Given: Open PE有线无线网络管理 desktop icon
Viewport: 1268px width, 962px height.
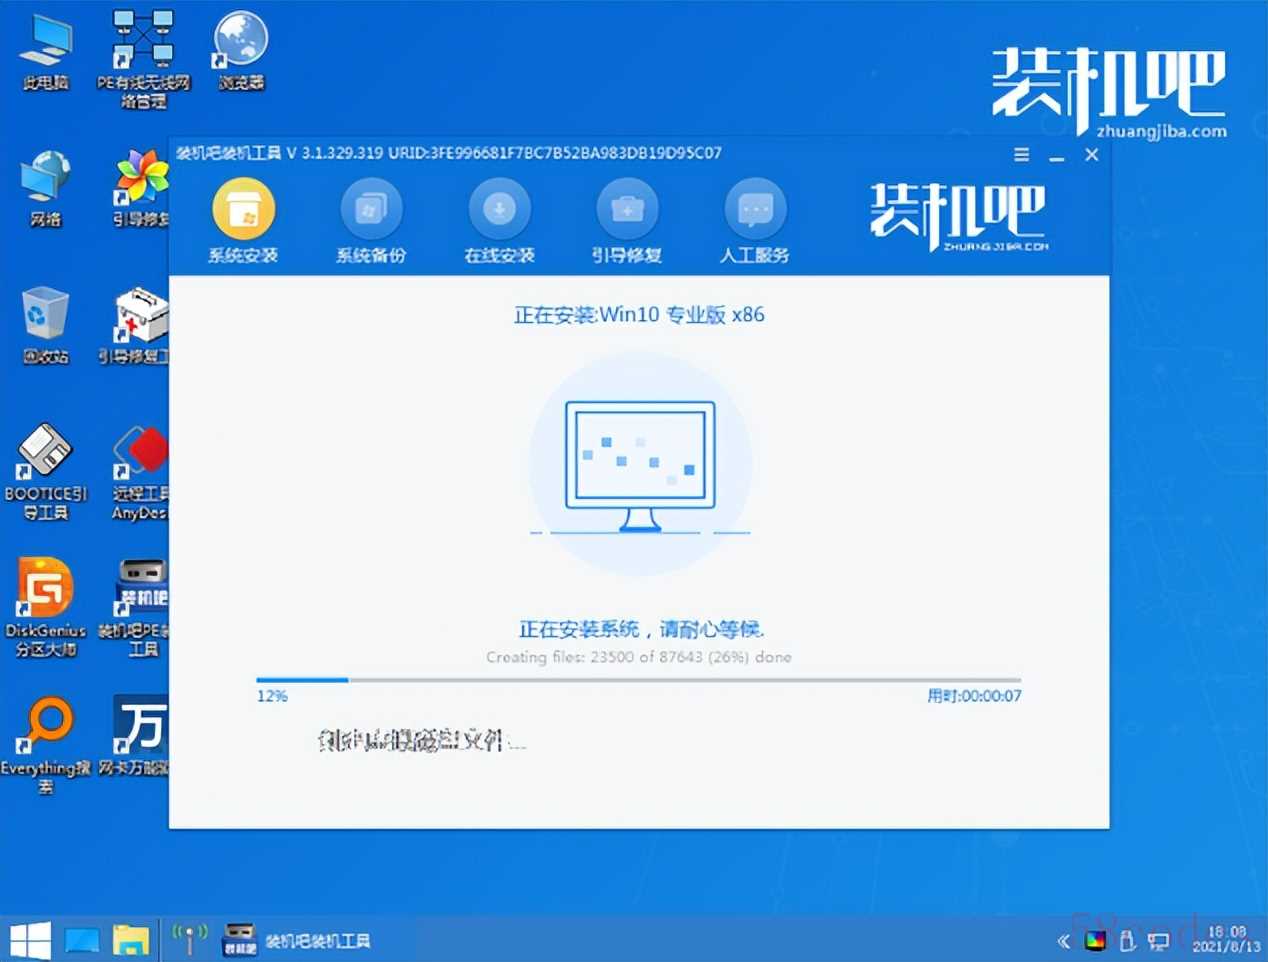Looking at the screenshot, I should 143,60.
